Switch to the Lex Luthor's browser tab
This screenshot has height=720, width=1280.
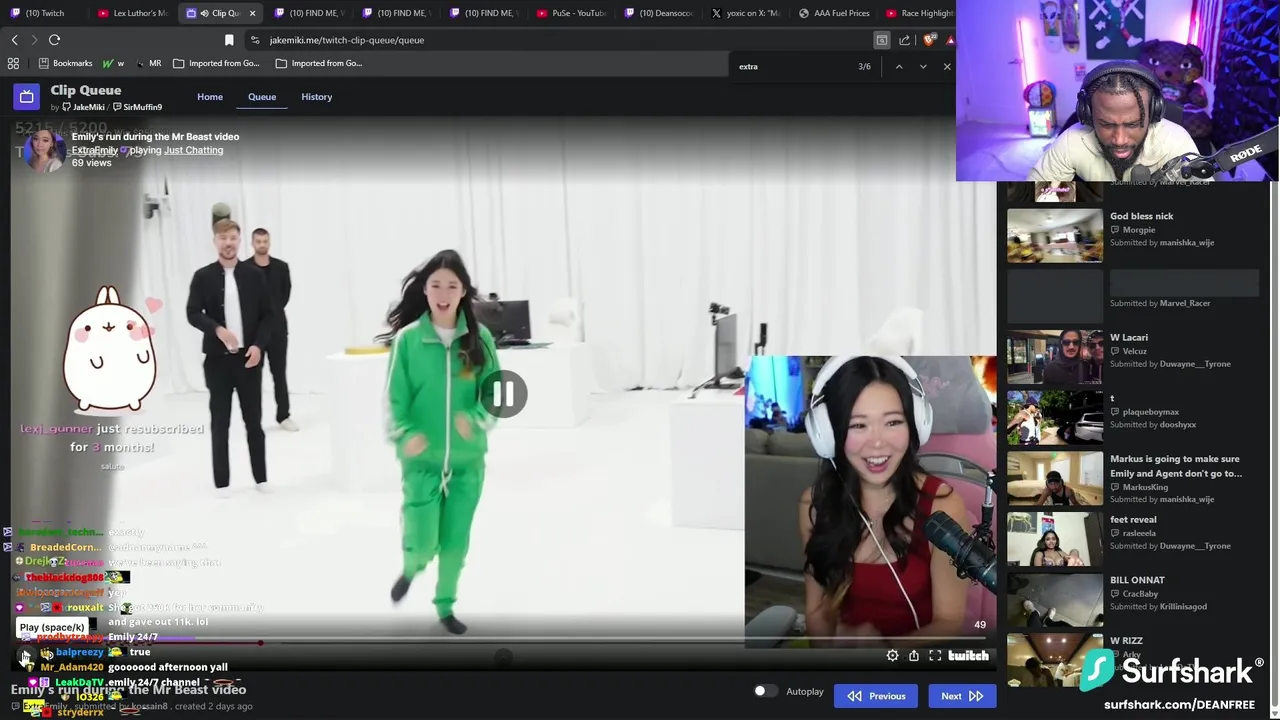(133, 13)
